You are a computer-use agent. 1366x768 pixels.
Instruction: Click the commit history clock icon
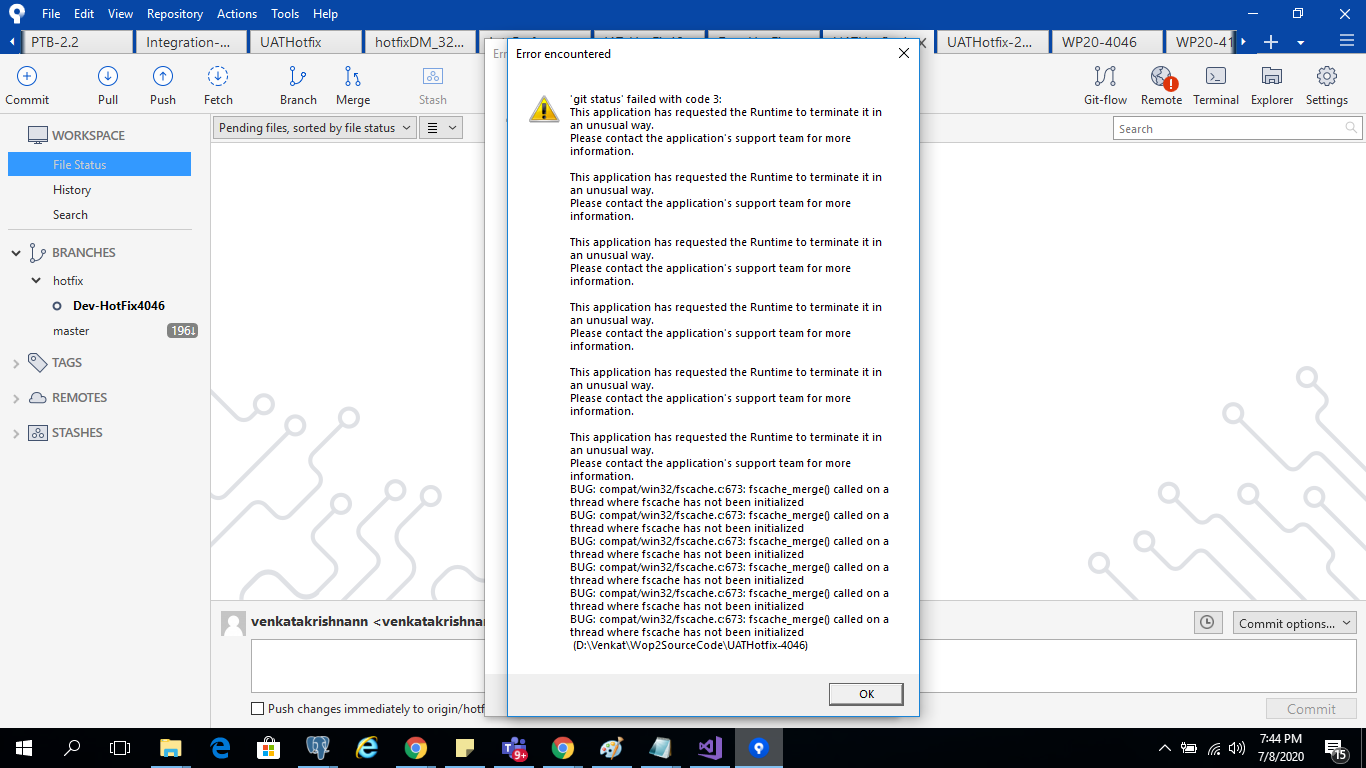(x=1208, y=623)
